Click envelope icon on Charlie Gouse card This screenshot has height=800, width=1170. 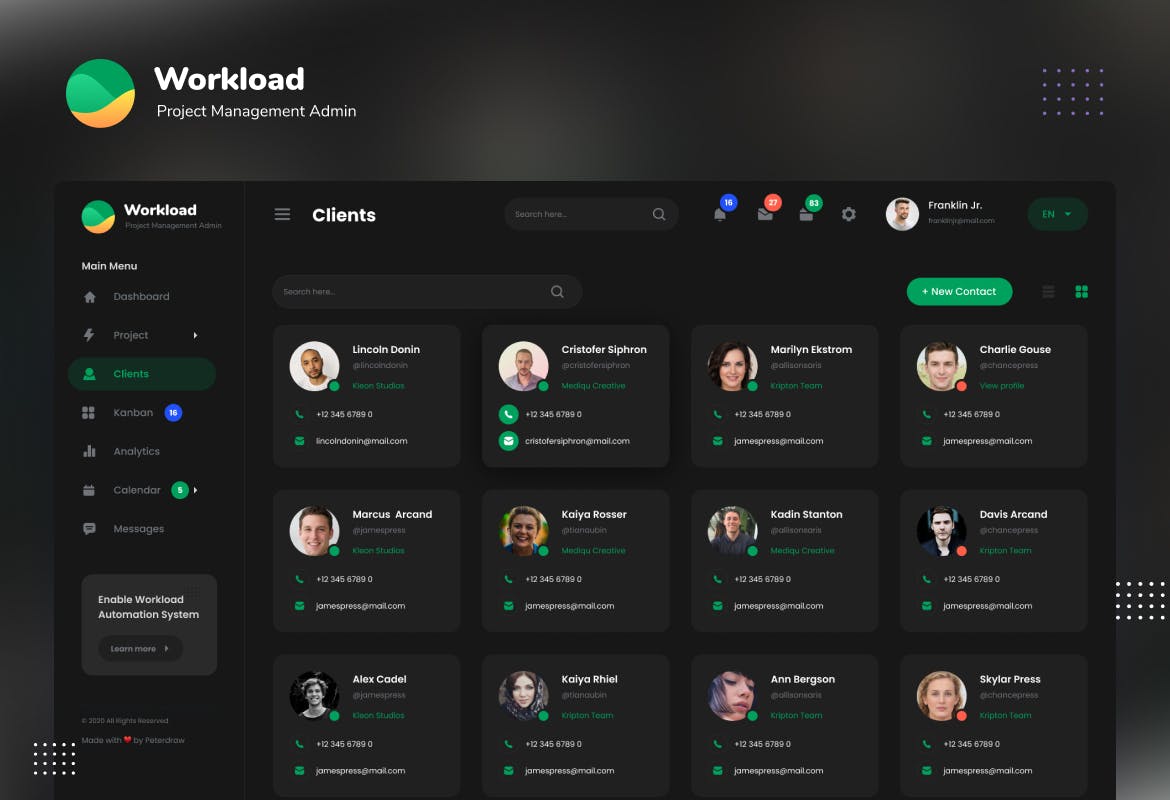[926, 441]
